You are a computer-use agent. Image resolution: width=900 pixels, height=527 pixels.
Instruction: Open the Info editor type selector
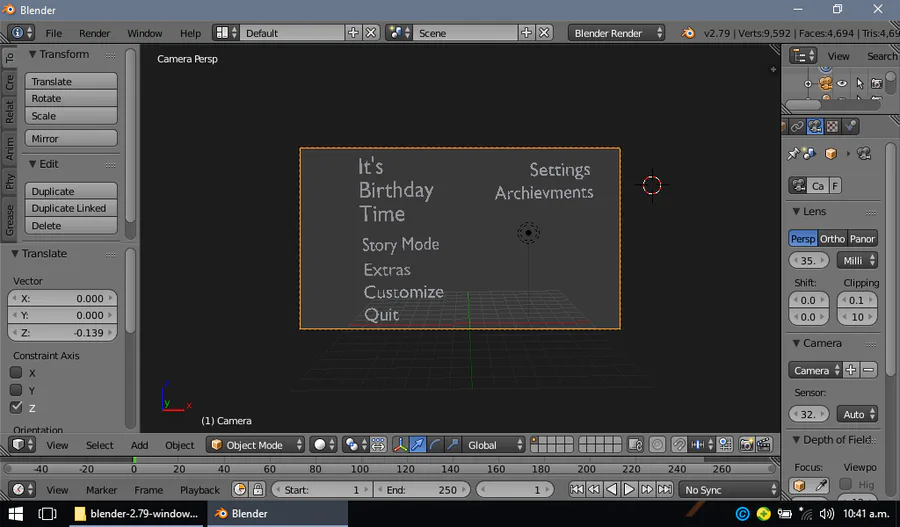point(22,33)
